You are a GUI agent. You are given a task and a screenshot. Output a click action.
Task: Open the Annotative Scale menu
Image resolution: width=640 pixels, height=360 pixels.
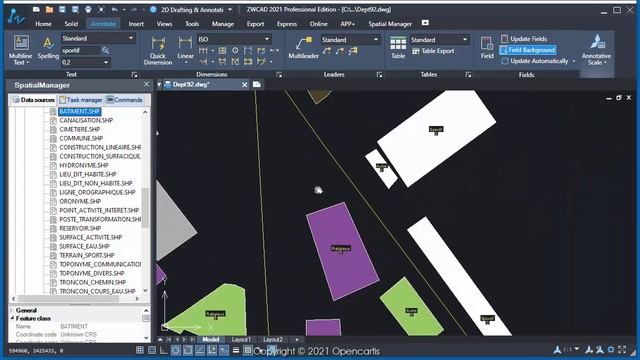coord(596,51)
